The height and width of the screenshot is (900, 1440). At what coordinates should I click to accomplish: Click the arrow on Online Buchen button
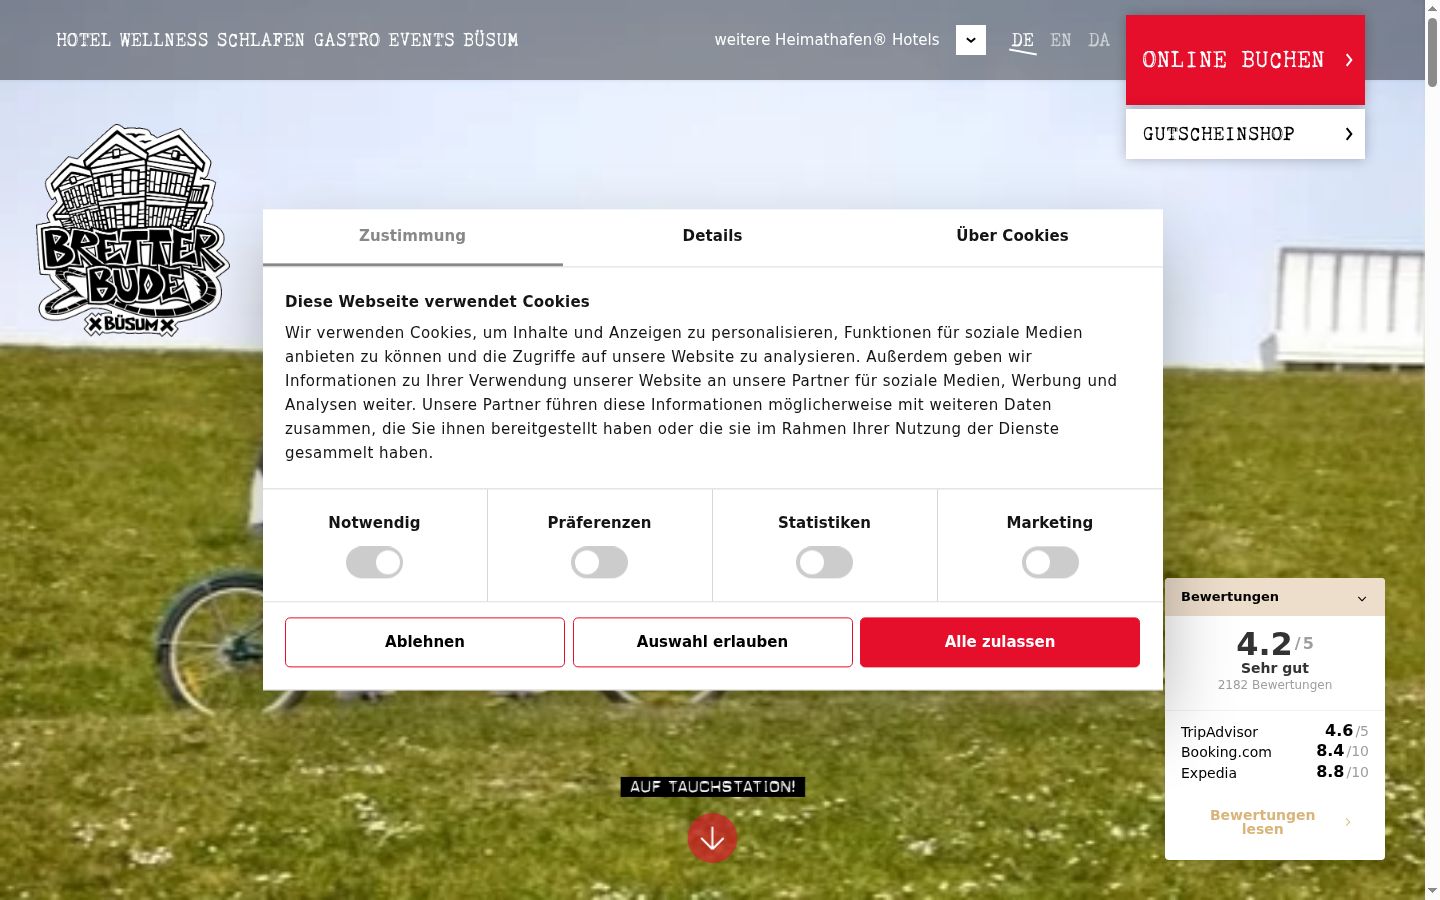1349,60
